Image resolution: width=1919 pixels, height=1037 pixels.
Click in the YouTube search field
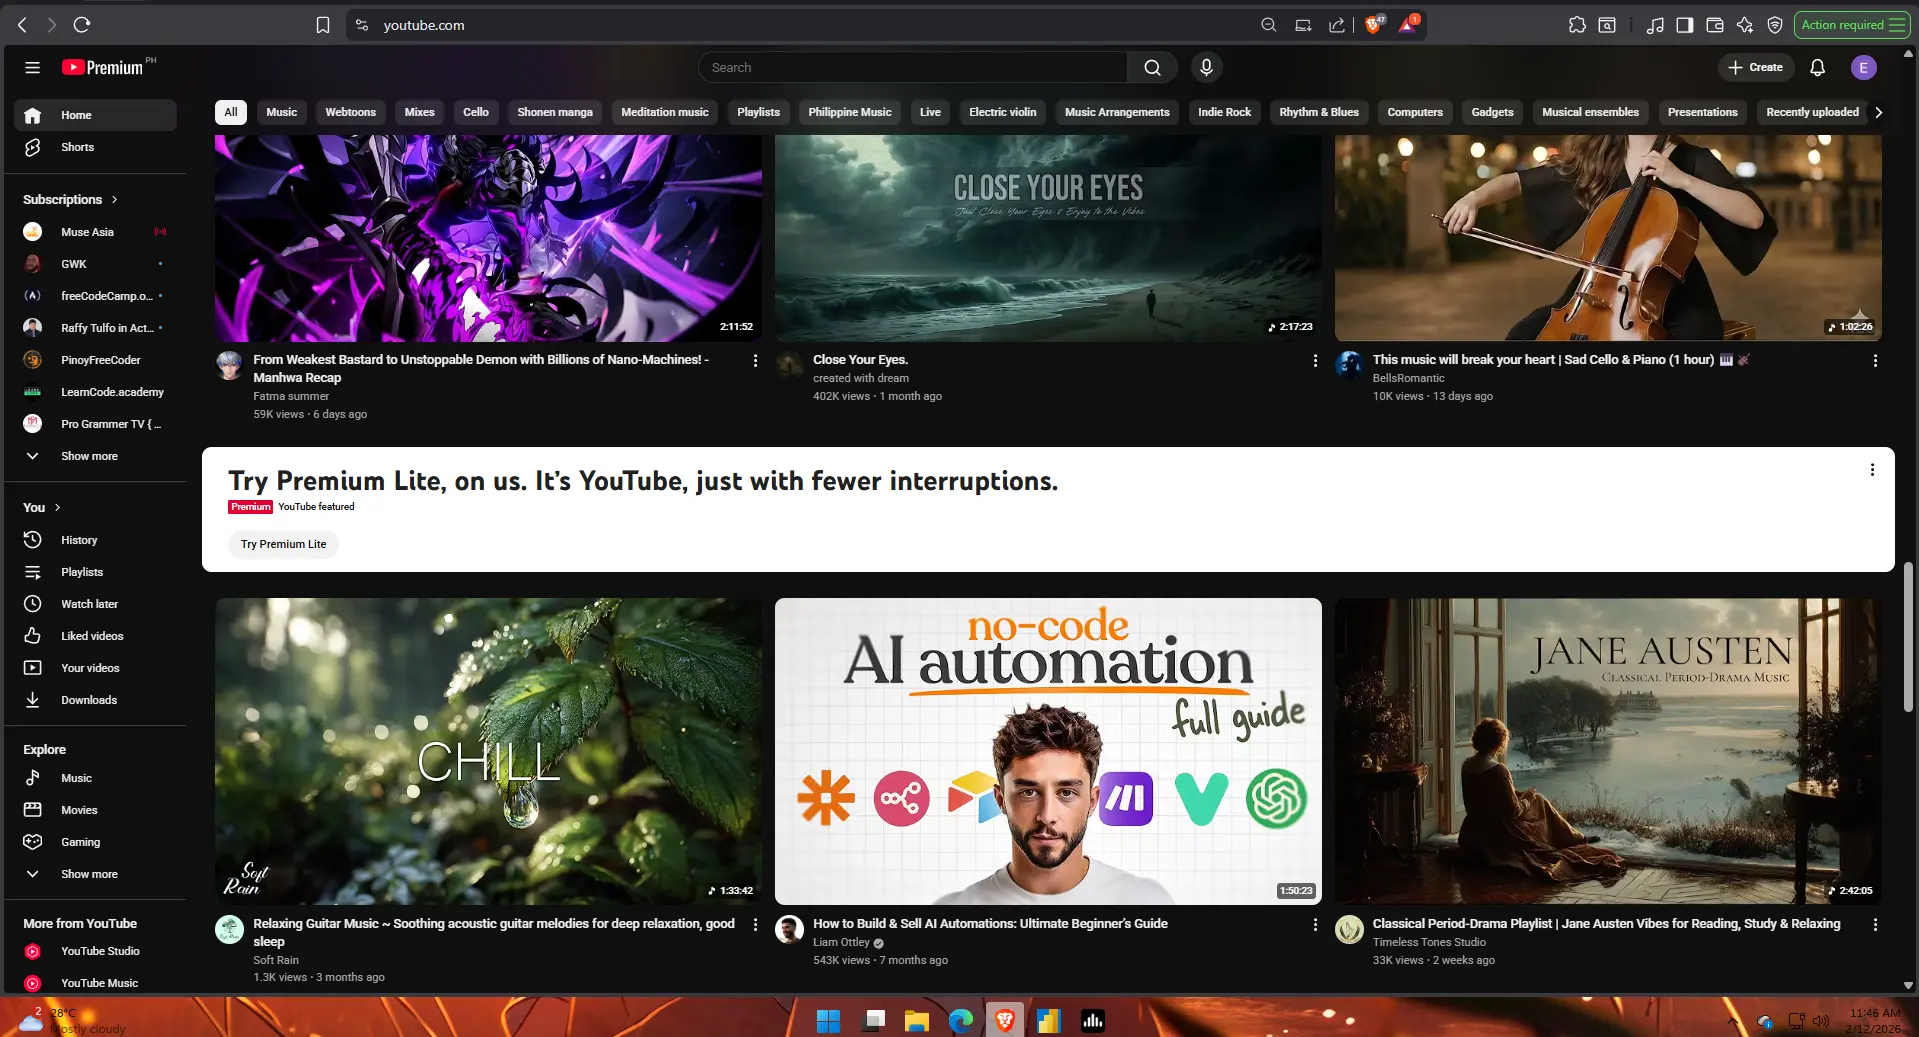tap(913, 67)
